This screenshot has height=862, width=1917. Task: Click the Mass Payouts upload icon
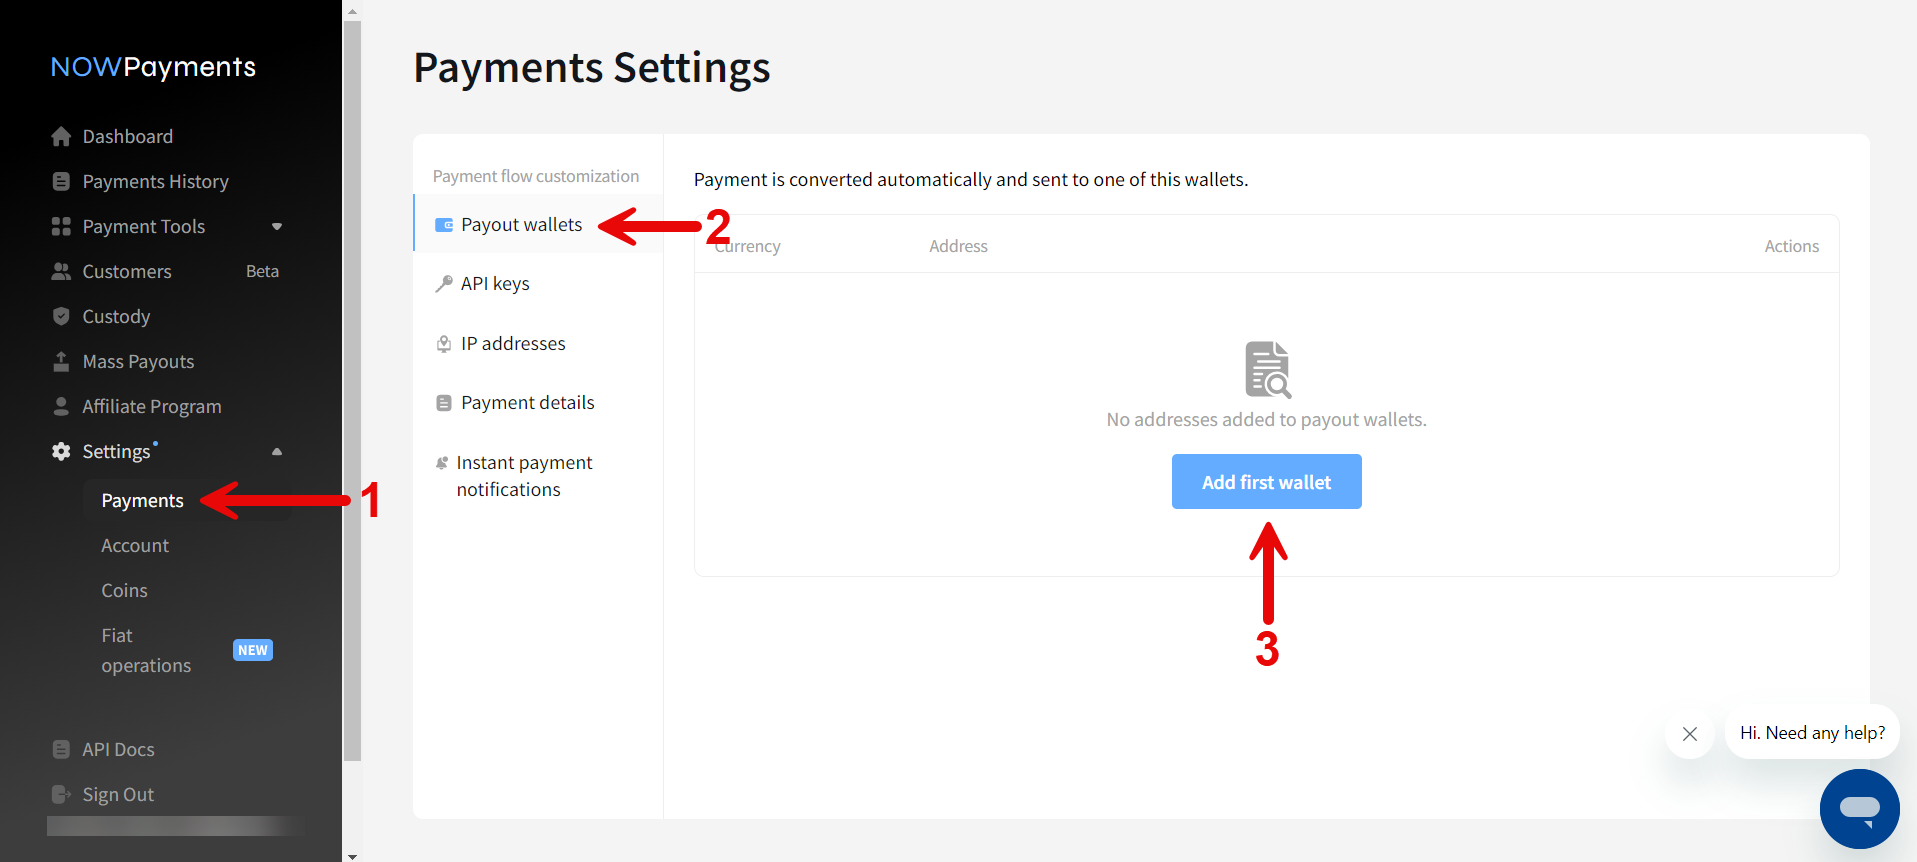[x=61, y=361]
